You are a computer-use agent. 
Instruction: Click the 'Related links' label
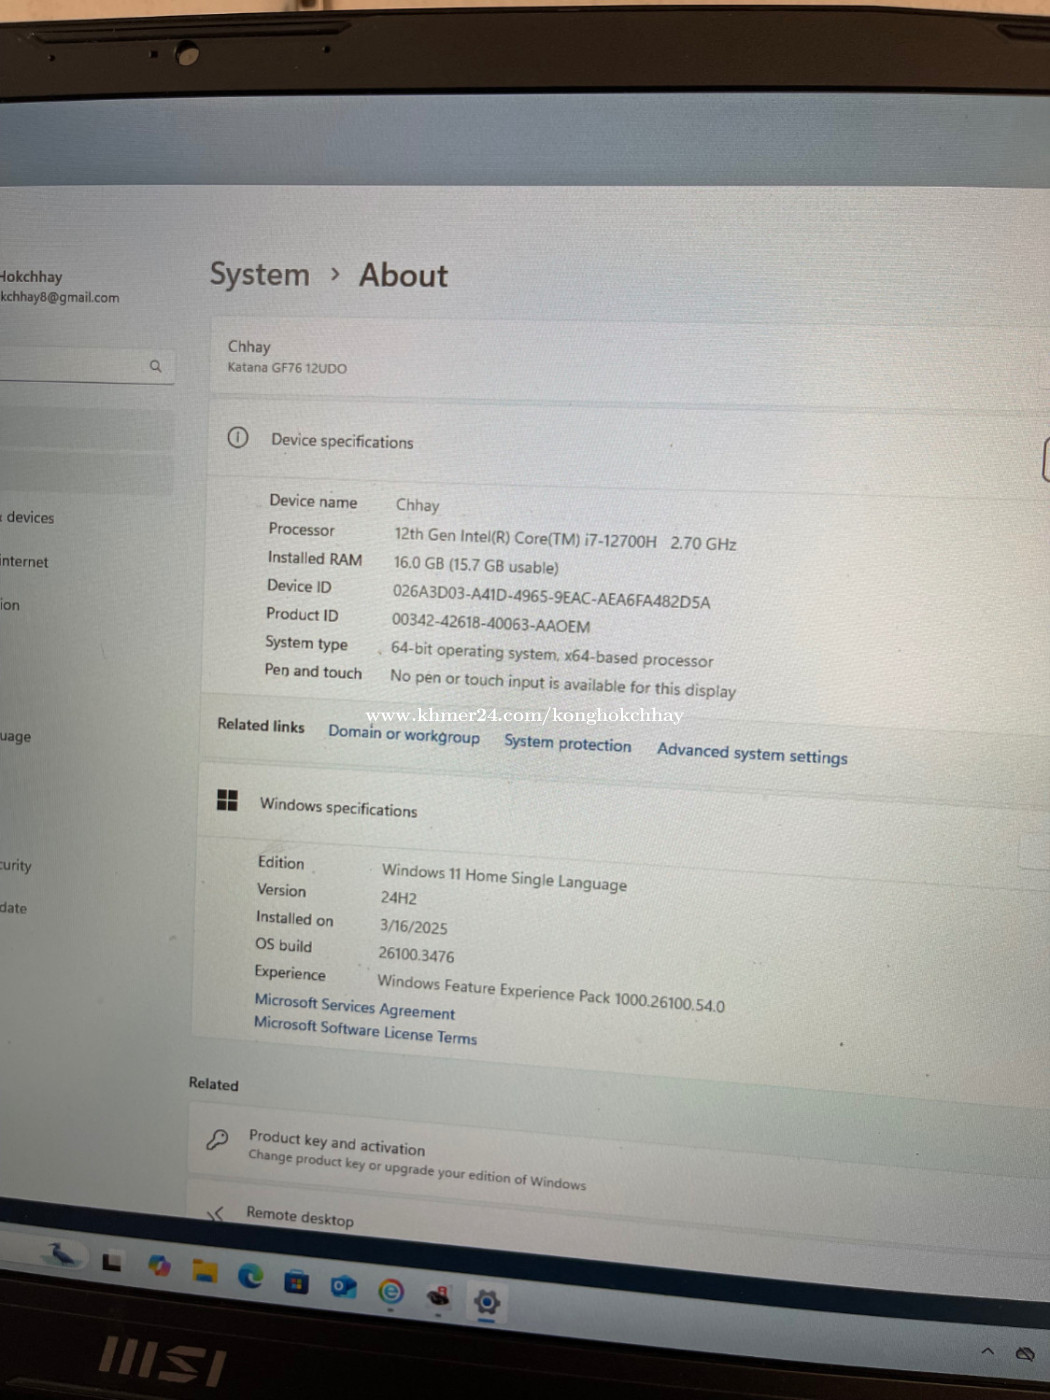coord(261,725)
